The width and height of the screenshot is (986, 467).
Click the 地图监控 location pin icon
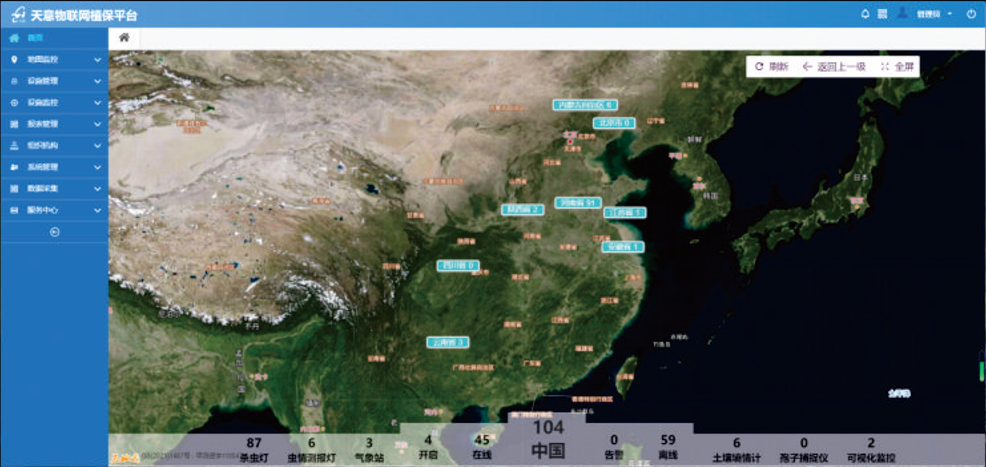pos(14,60)
